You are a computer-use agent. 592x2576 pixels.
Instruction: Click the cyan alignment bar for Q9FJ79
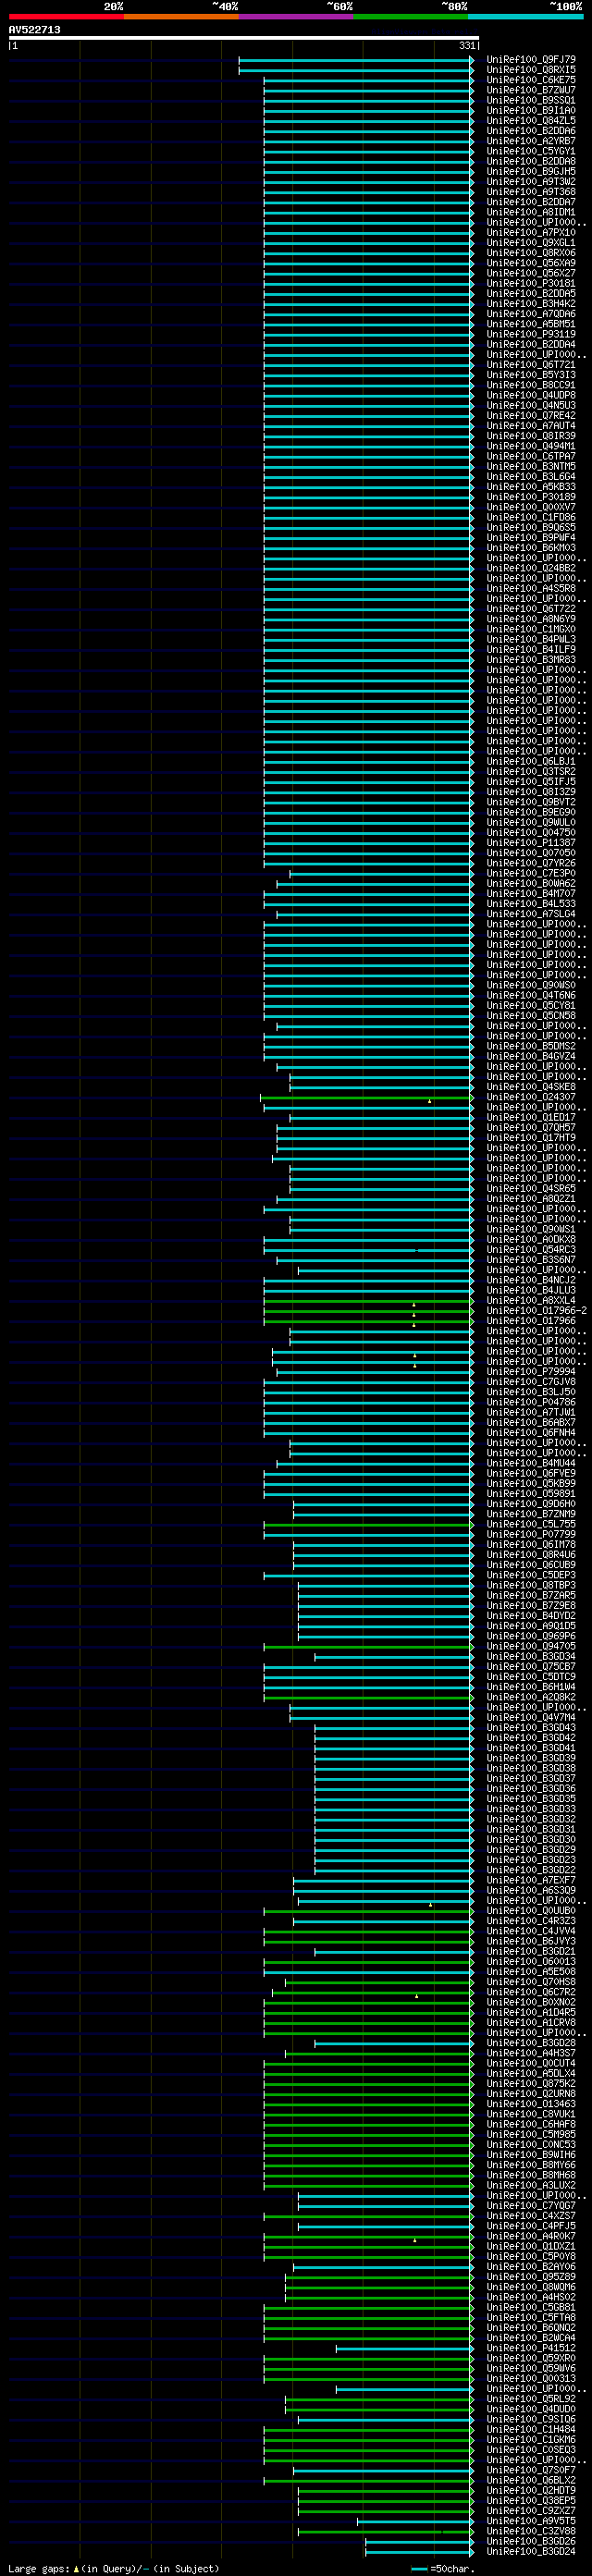(355, 60)
